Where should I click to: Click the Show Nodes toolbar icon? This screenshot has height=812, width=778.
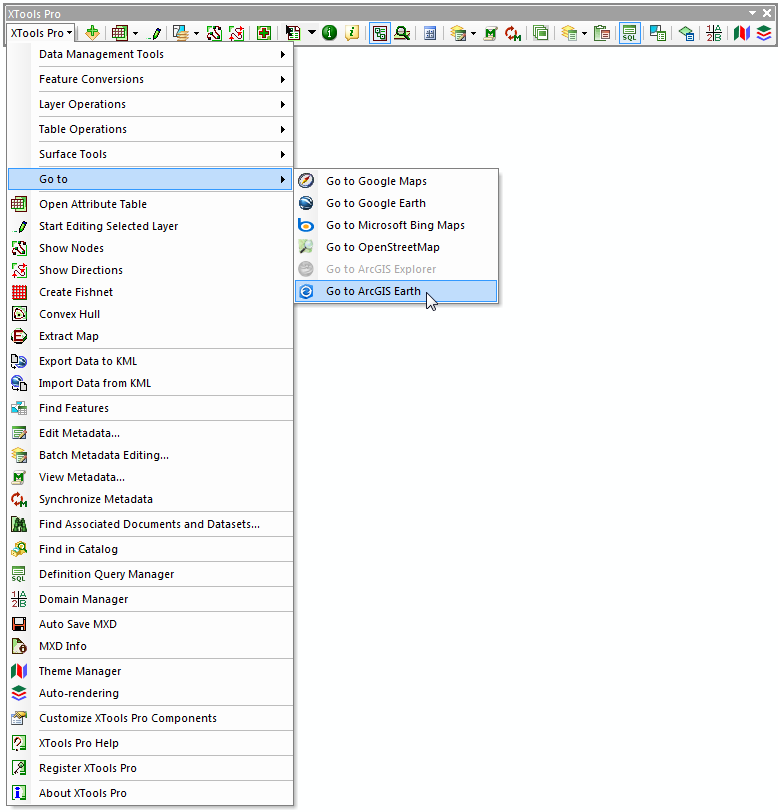coord(214,34)
